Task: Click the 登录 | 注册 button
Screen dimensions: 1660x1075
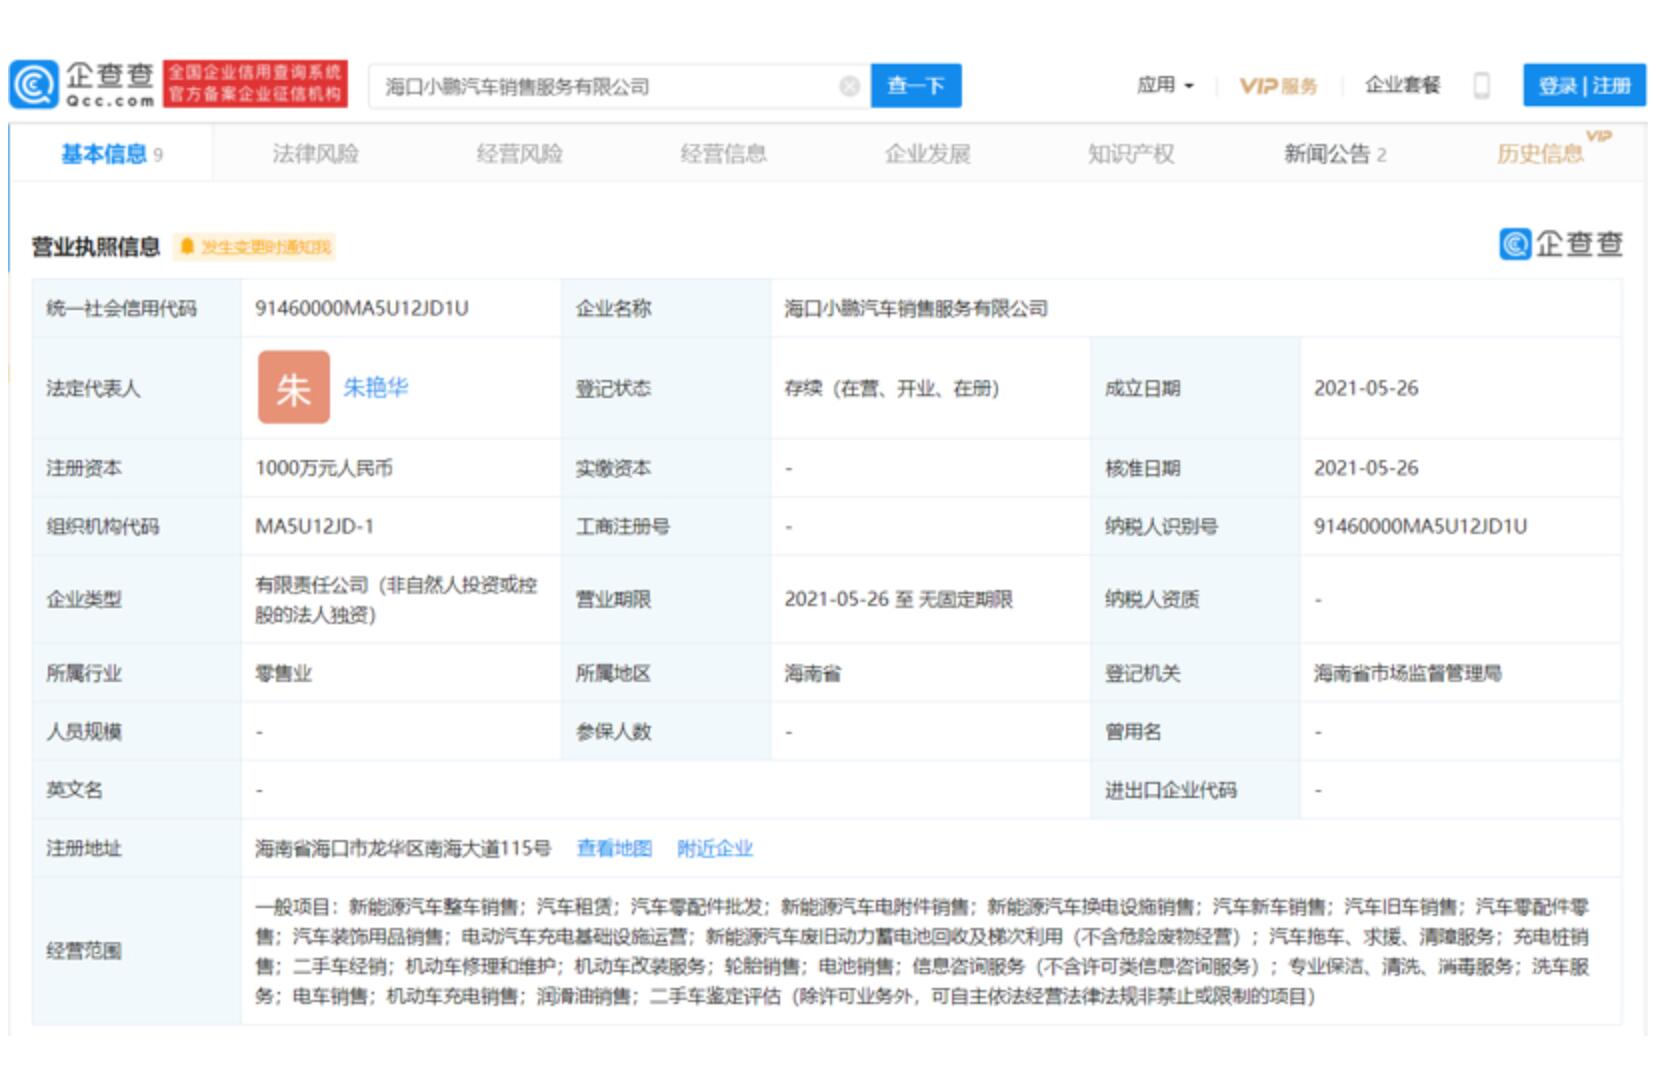Action: click(1584, 85)
